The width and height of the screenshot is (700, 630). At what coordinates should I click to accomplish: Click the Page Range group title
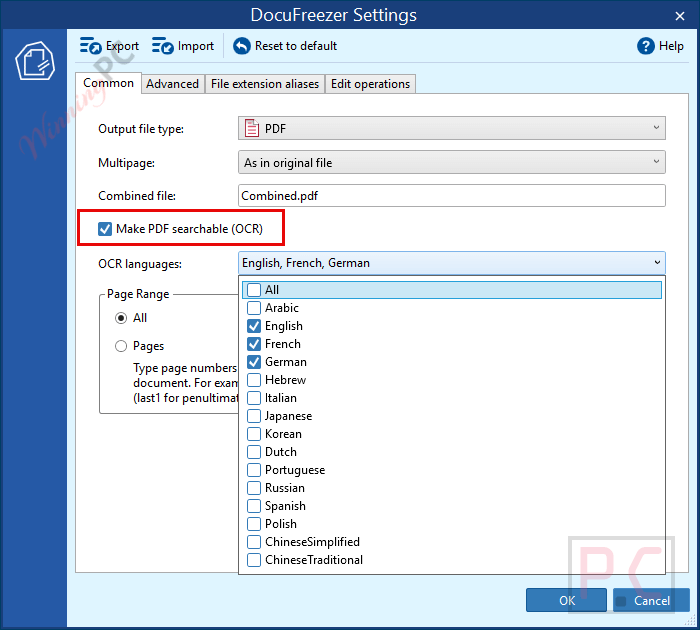pos(138,294)
